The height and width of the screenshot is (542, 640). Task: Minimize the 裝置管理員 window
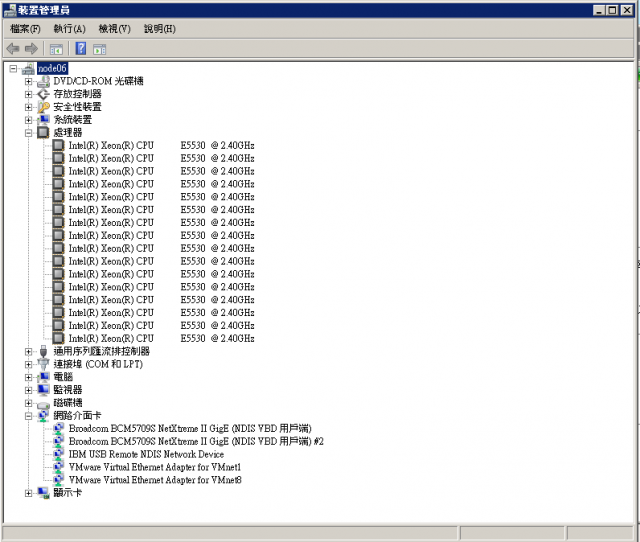(x=599, y=10)
